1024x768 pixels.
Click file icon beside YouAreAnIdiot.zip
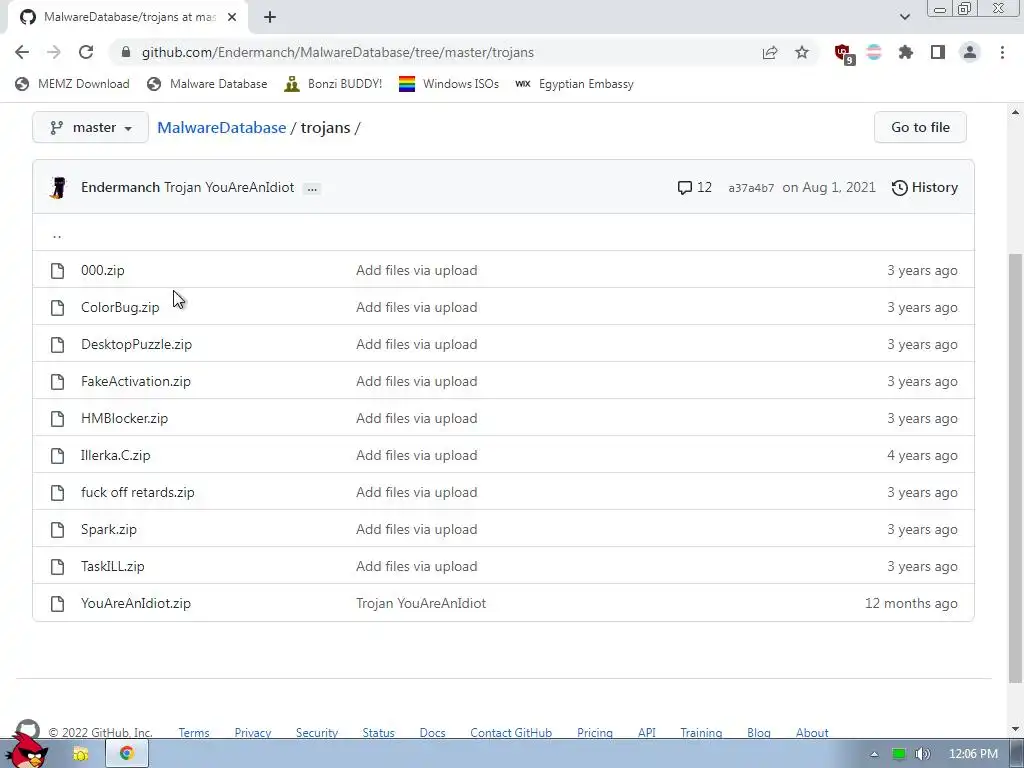coord(57,603)
